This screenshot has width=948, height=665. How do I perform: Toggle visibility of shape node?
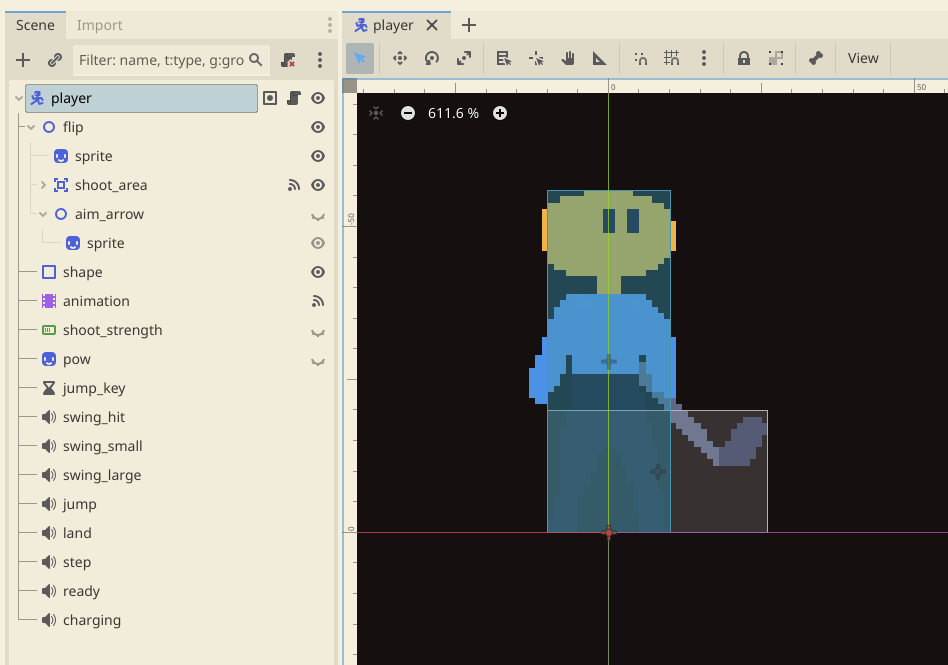point(318,272)
